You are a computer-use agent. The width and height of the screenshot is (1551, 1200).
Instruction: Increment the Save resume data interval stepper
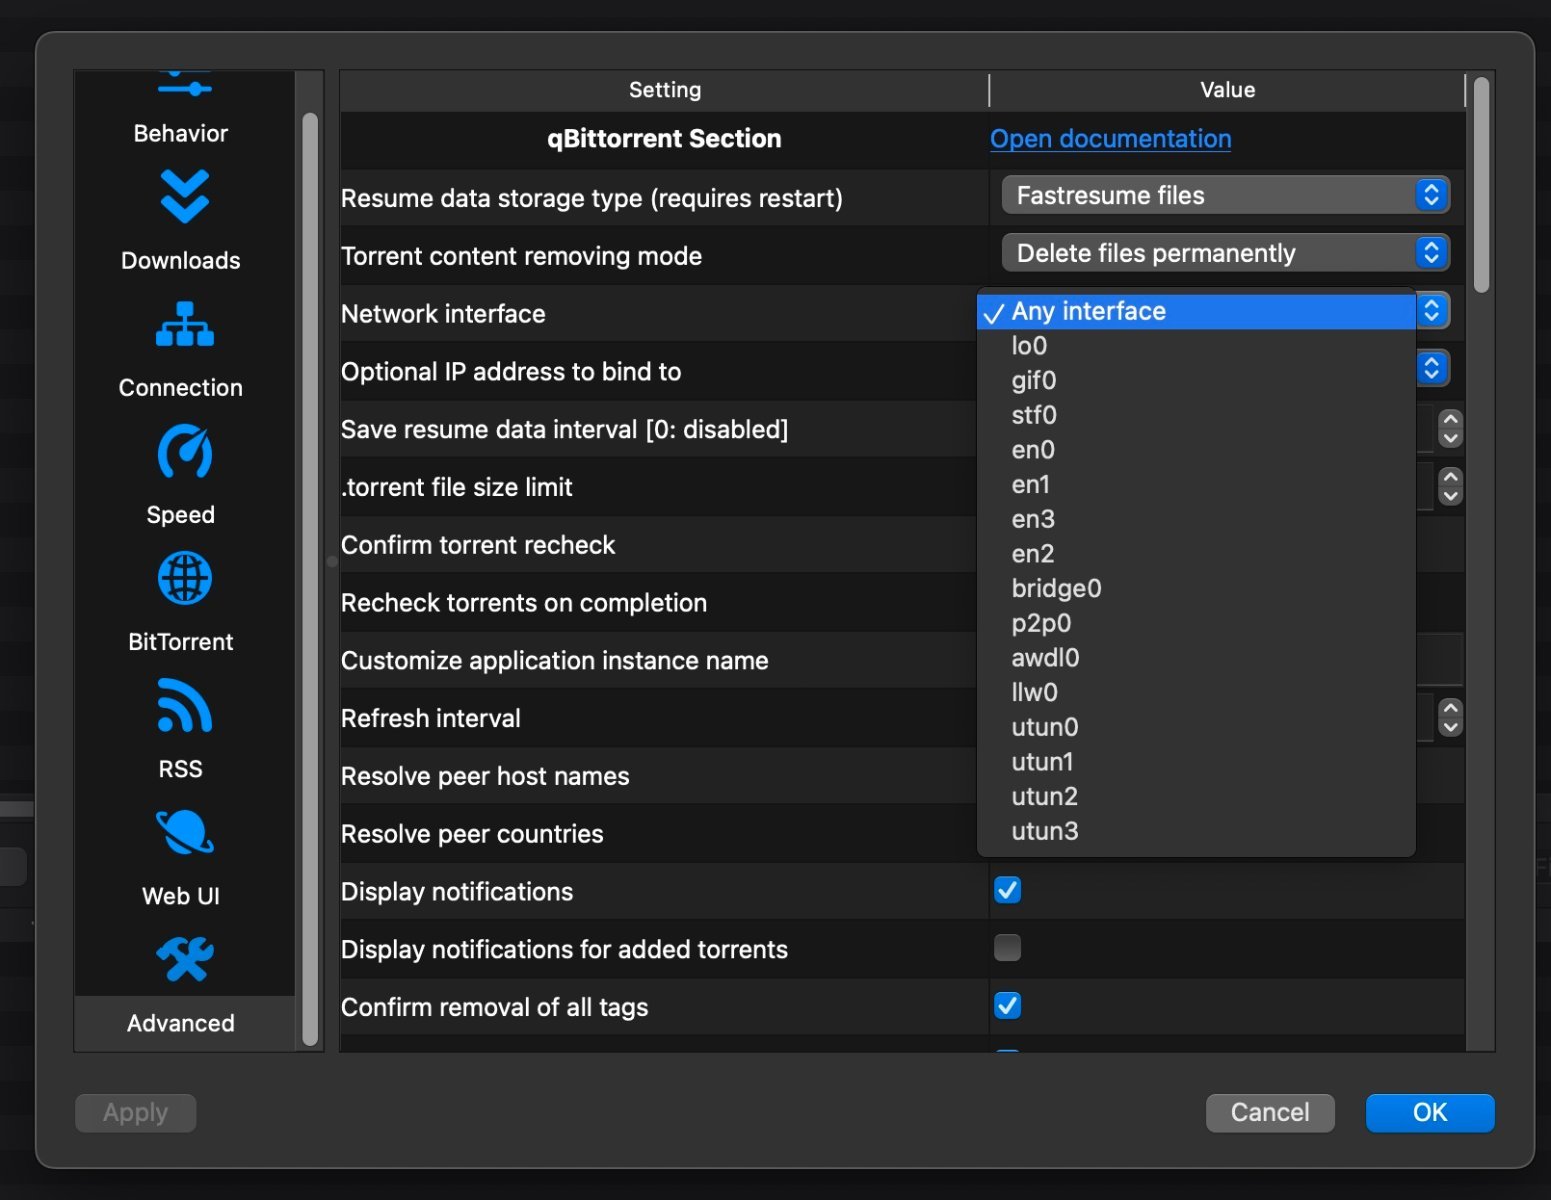1450,419
